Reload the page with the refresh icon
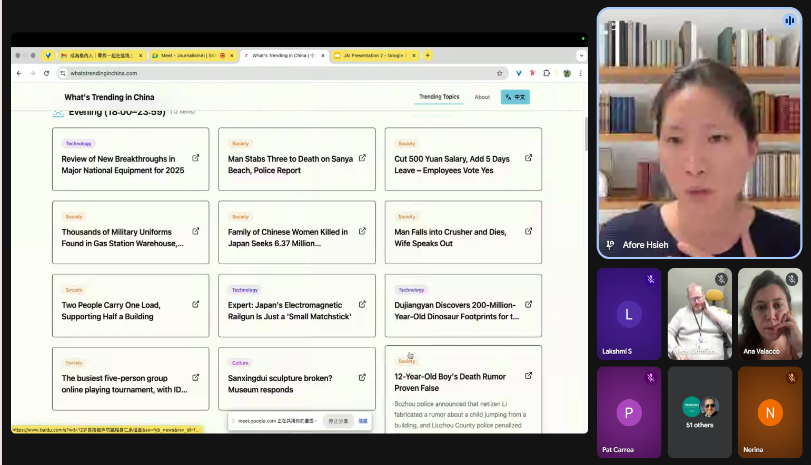Viewport: 811px width, 465px height. tap(47, 73)
